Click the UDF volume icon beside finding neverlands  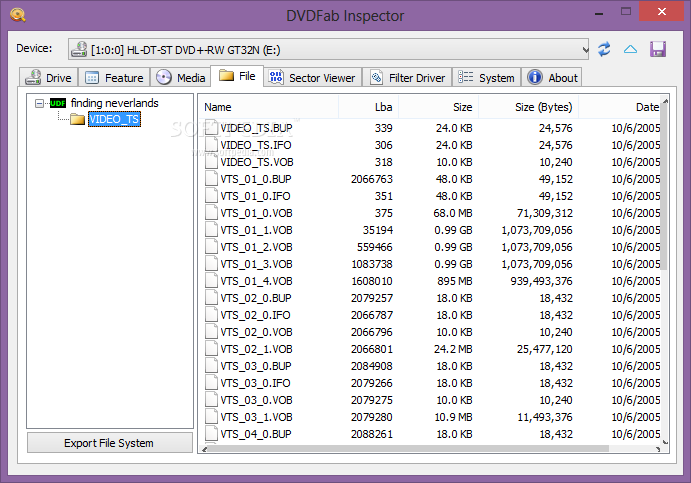pos(58,103)
